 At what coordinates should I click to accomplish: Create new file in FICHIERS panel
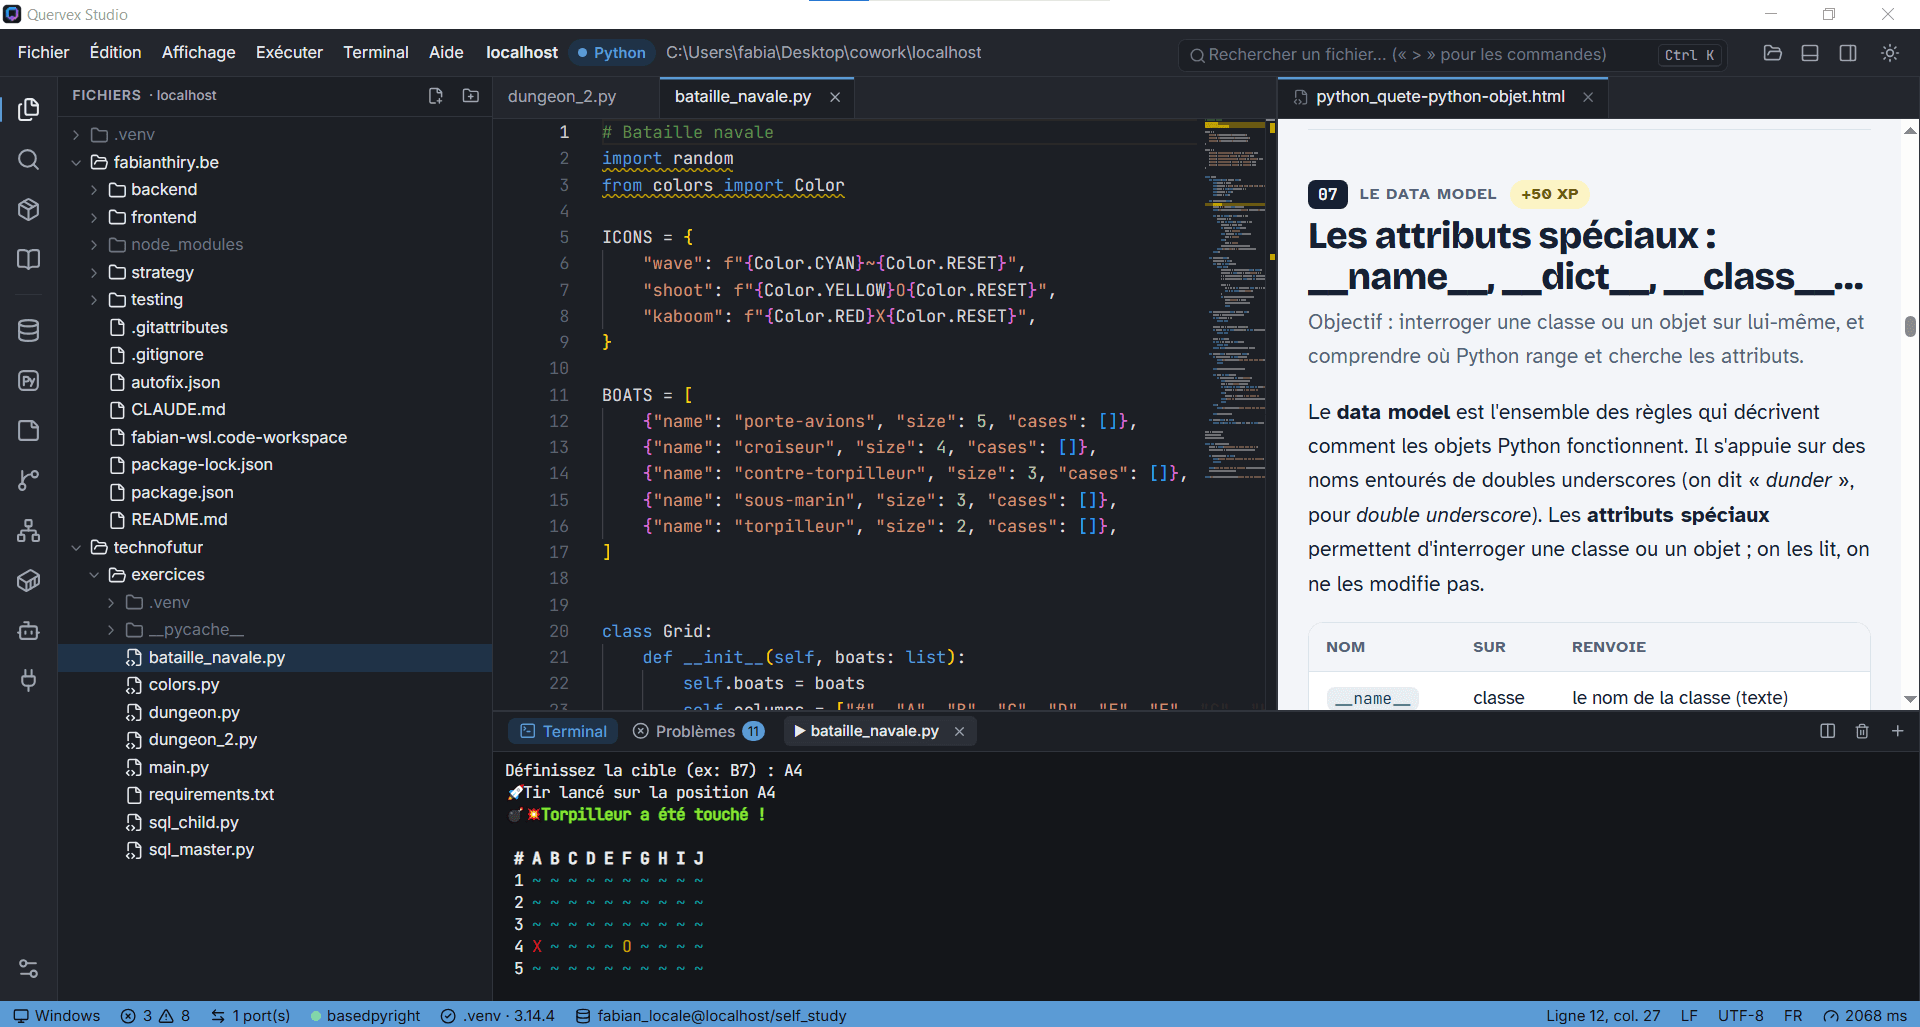click(x=436, y=96)
